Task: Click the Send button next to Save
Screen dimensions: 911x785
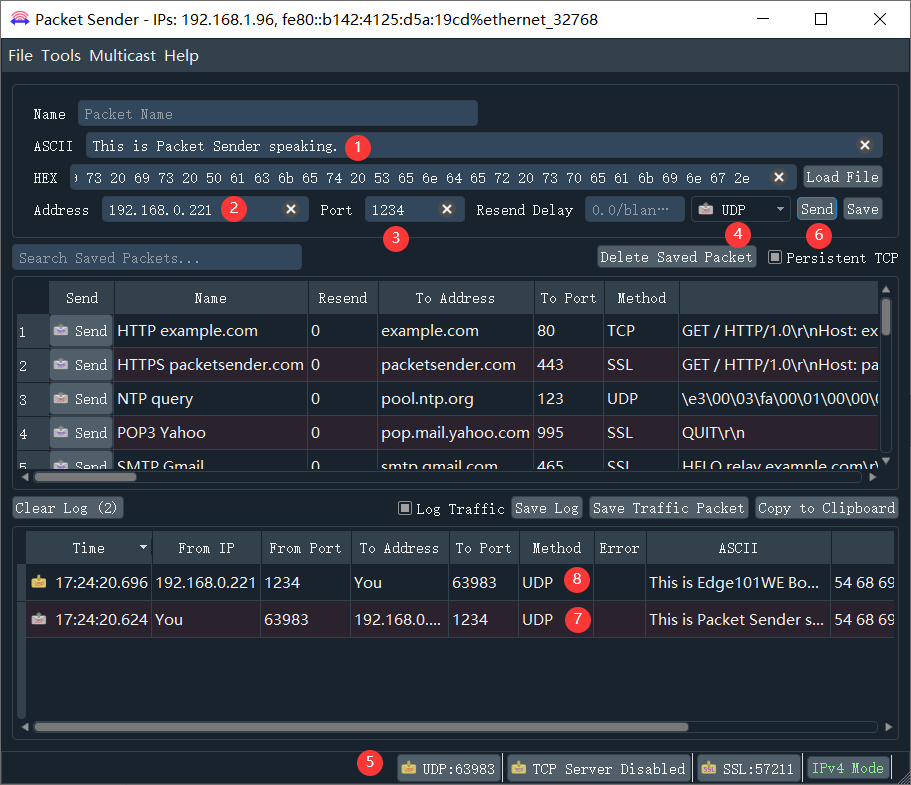Action: coord(817,209)
